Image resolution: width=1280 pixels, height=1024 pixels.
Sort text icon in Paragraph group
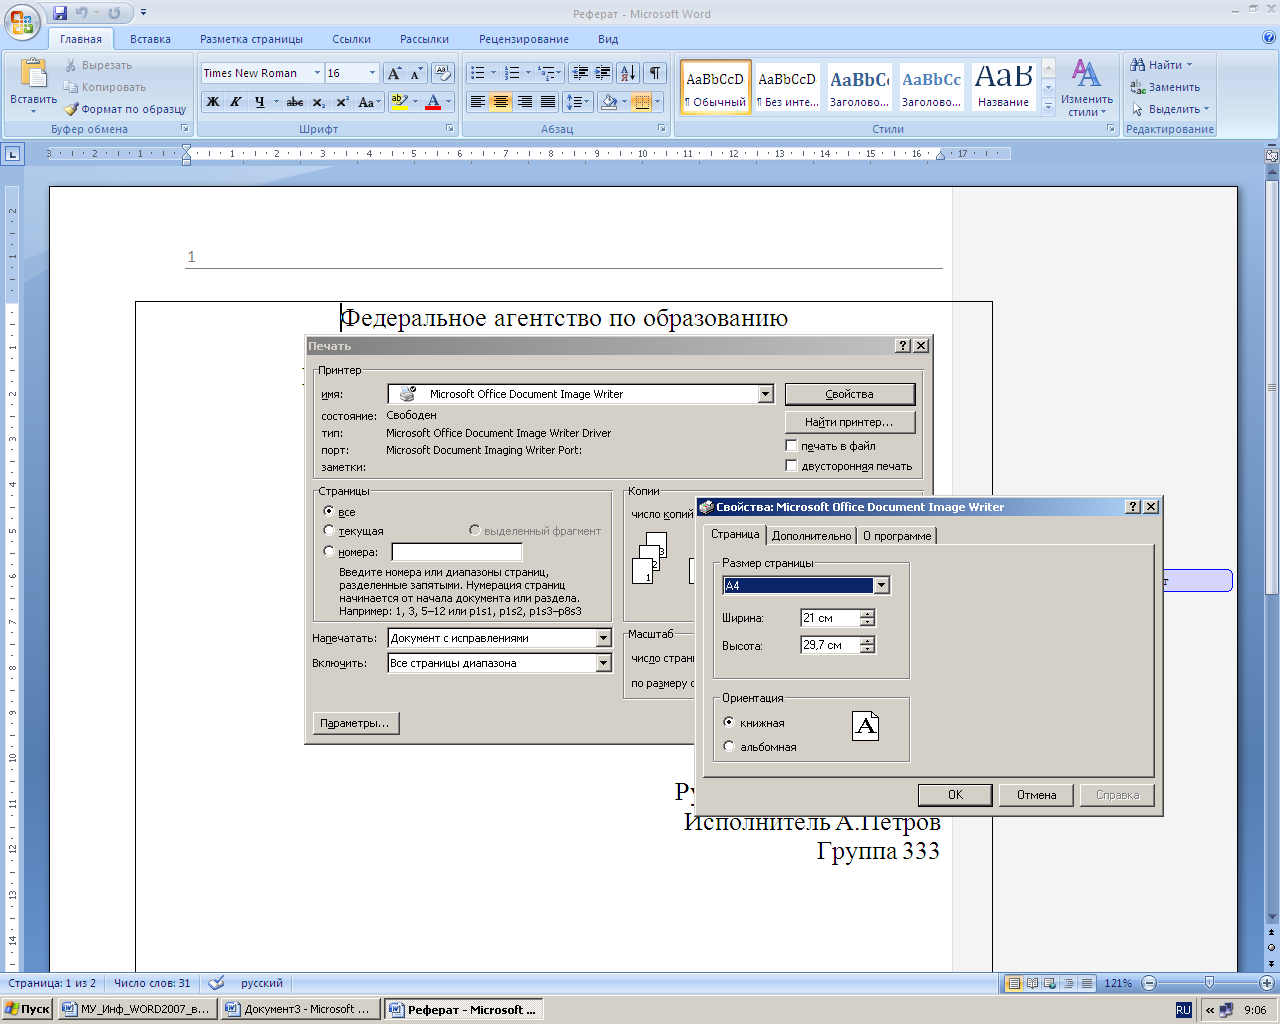coord(628,73)
